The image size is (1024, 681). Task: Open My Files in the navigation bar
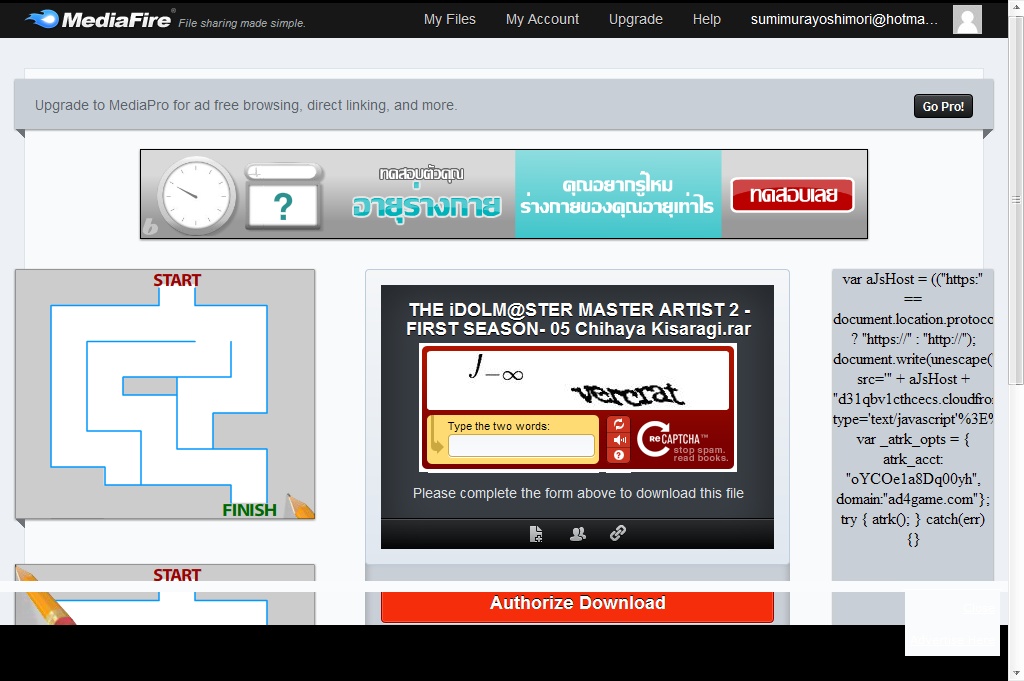point(449,20)
